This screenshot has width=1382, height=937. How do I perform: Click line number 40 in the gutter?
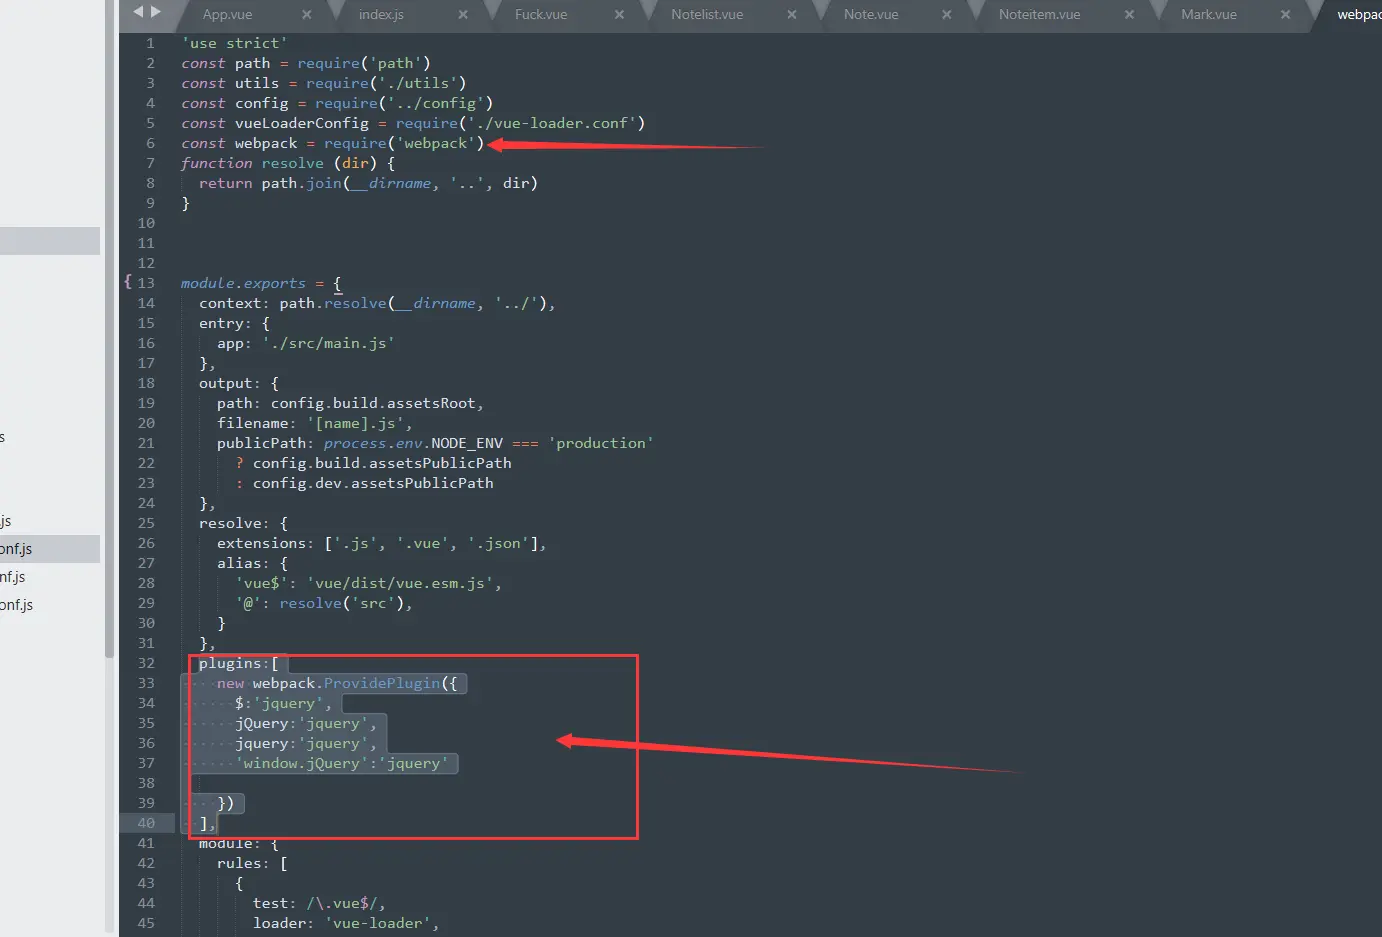pyautogui.click(x=146, y=823)
